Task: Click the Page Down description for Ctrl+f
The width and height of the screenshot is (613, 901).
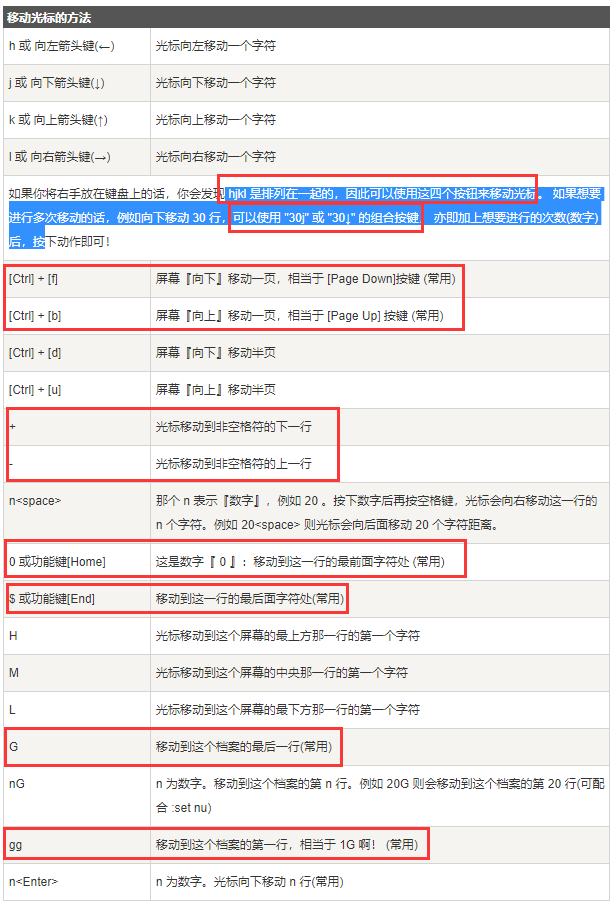Action: click(305, 279)
